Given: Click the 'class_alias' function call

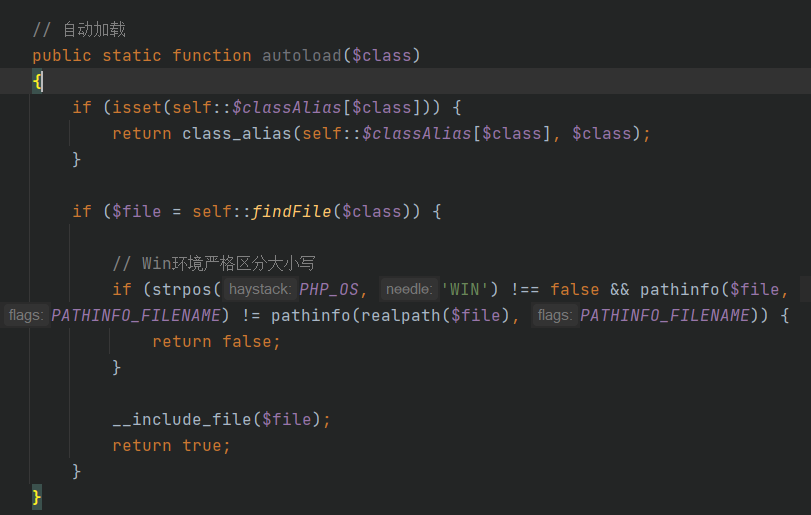Looking at the screenshot, I should (x=237, y=133).
